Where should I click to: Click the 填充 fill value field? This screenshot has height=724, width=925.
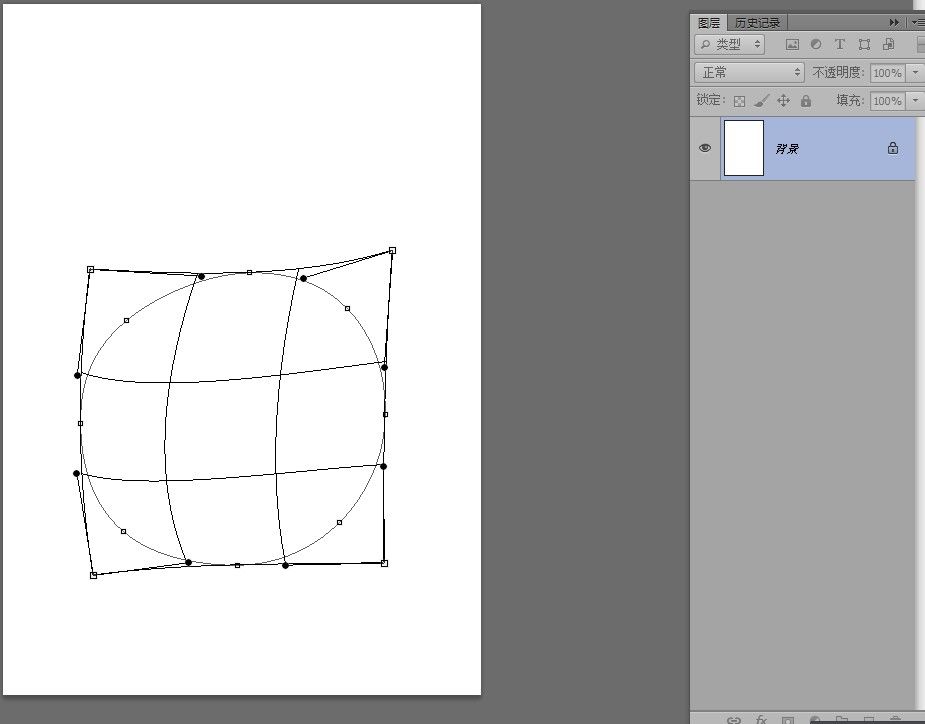coord(888,101)
